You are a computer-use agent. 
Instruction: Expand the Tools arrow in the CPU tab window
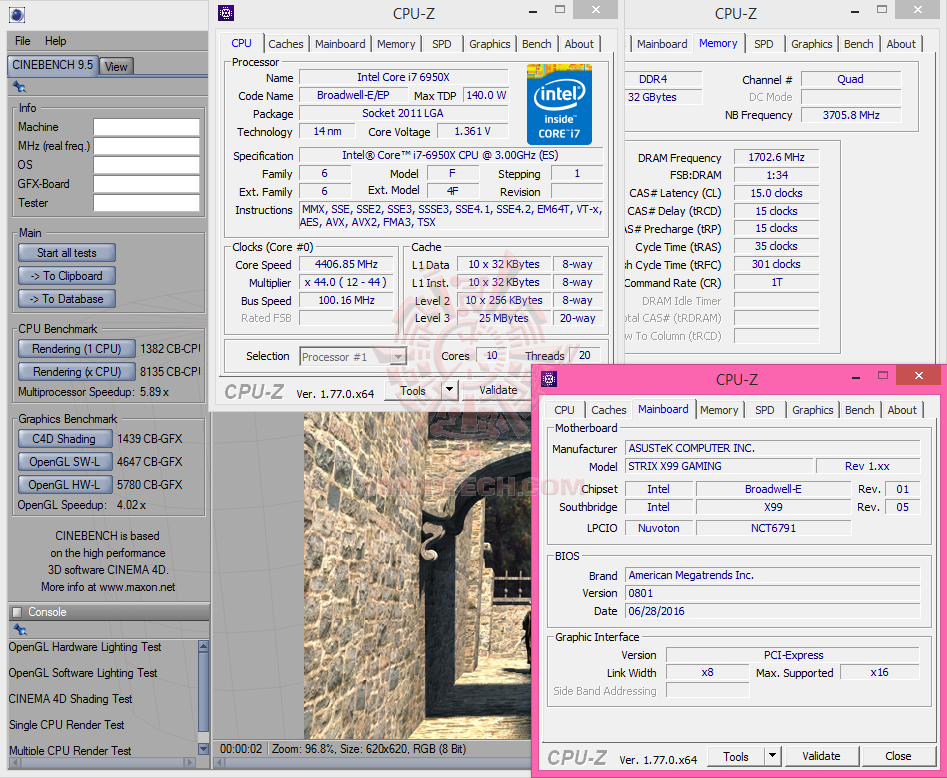click(x=450, y=391)
